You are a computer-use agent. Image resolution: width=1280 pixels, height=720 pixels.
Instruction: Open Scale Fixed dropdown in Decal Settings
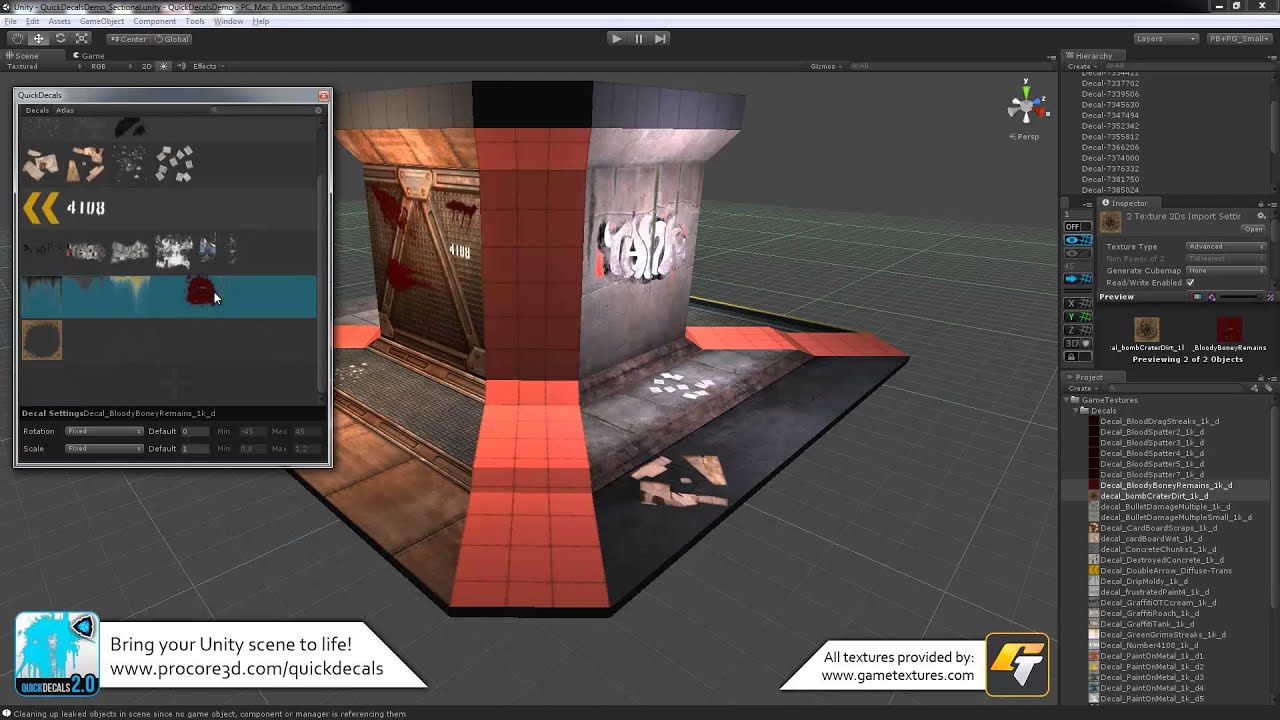pyautogui.click(x=104, y=449)
